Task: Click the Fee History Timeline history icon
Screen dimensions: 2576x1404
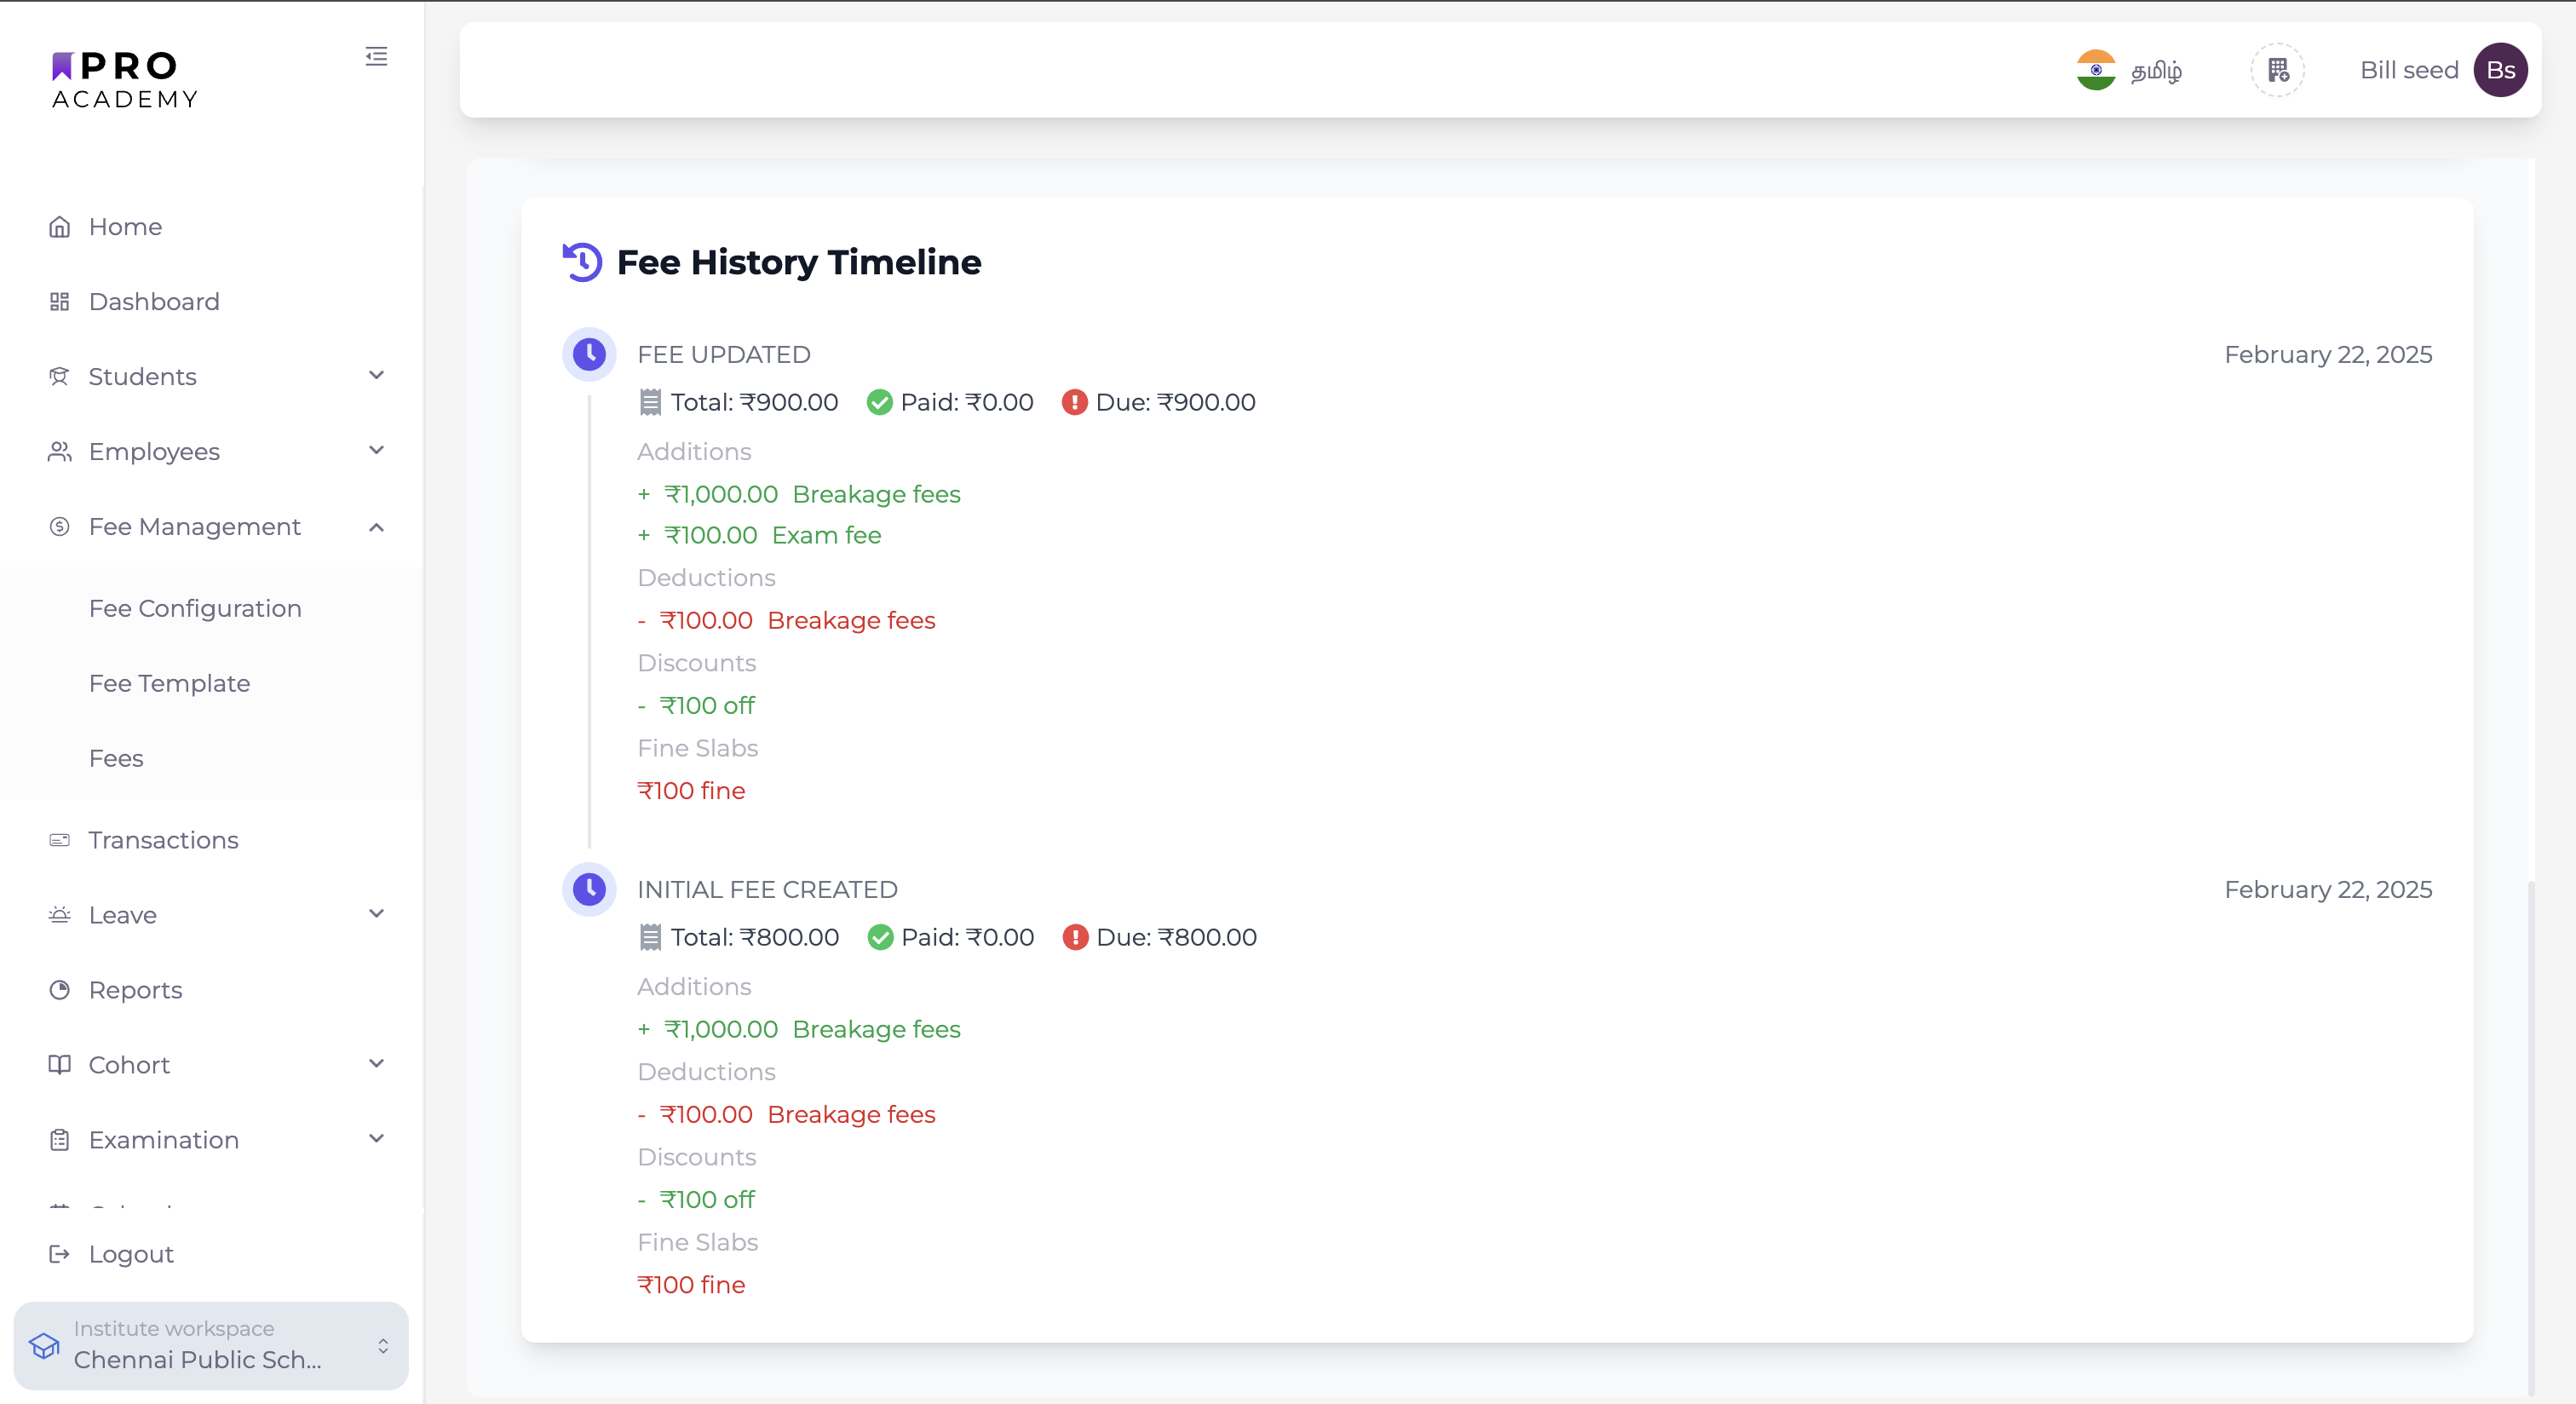Action: pos(582,262)
